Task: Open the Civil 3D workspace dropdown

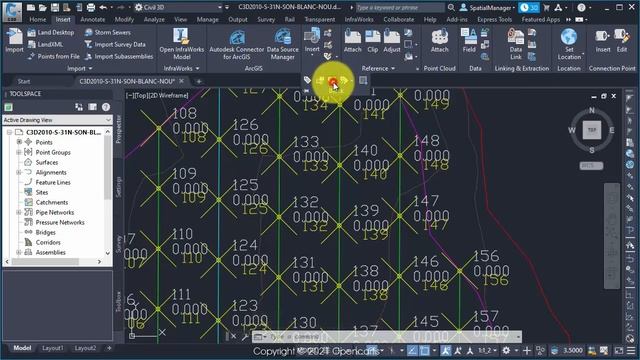Action: tap(178, 7)
